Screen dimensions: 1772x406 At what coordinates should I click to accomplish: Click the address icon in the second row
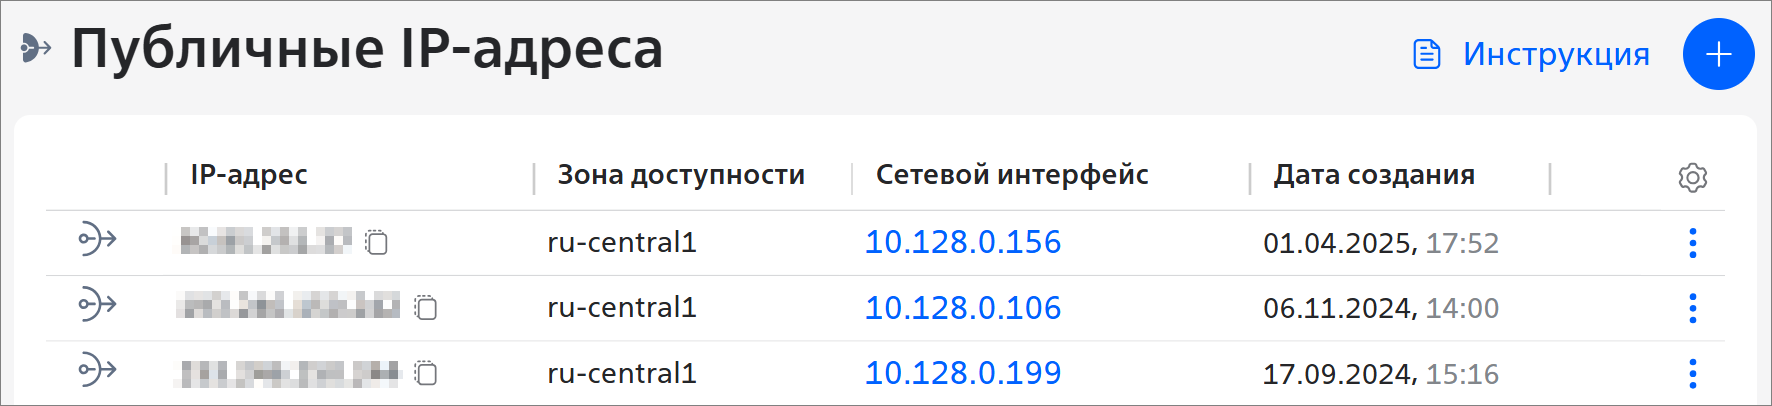[x=97, y=304]
